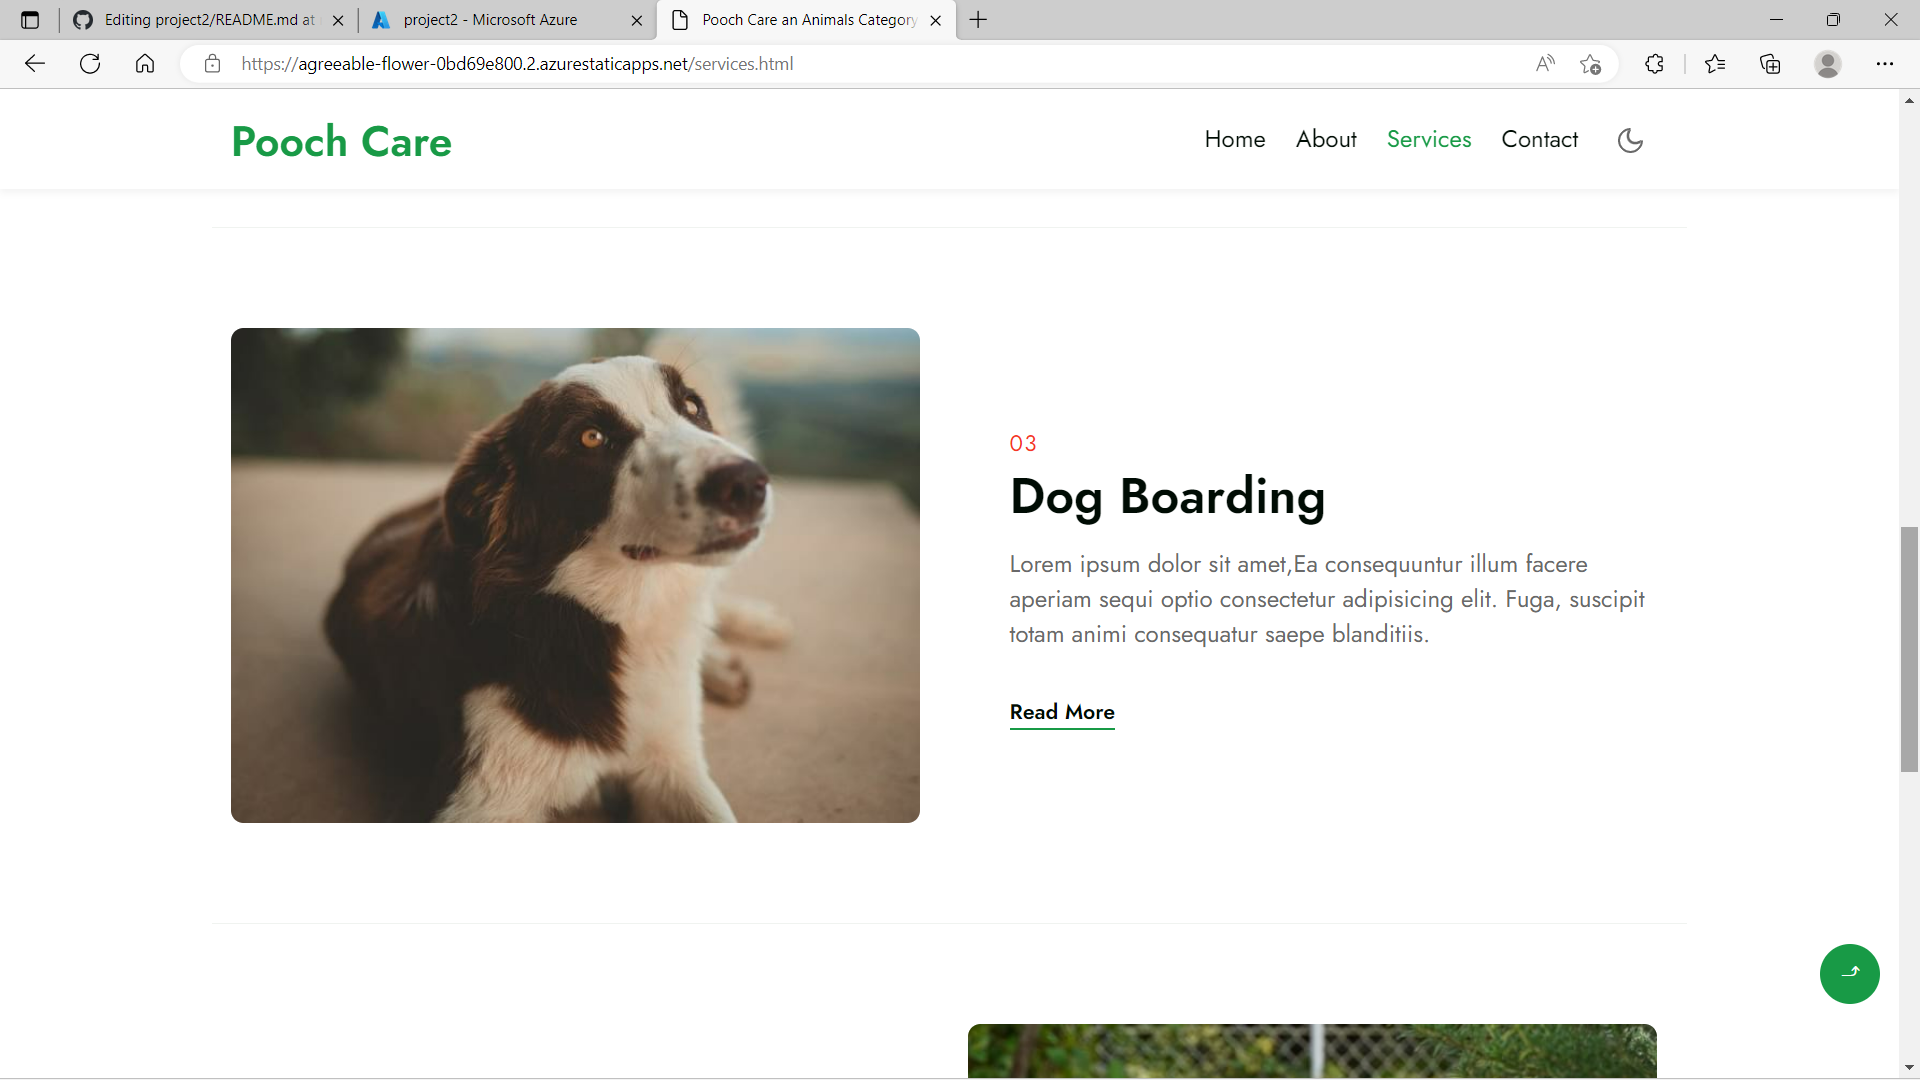Switch to the project2 Microsoft Azure tab
This screenshot has width=1920, height=1080.
click(x=492, y=20)
